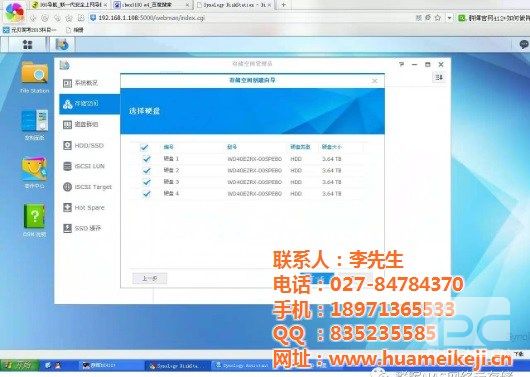Toggle checkbox for disk 3
530x377 pixels.
[x=146, y=182]
